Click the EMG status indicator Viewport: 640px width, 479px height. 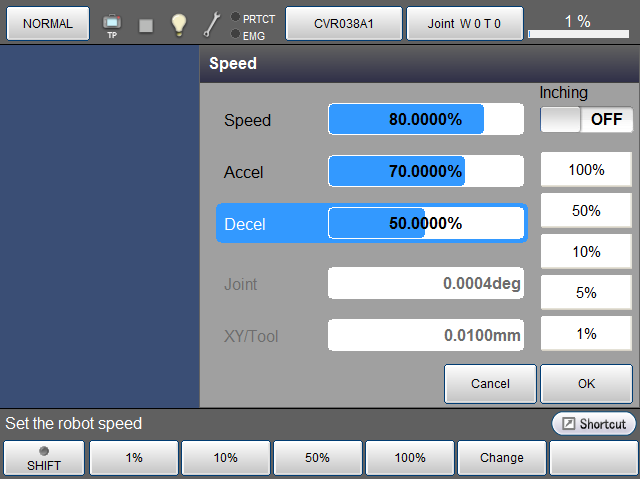248,35
